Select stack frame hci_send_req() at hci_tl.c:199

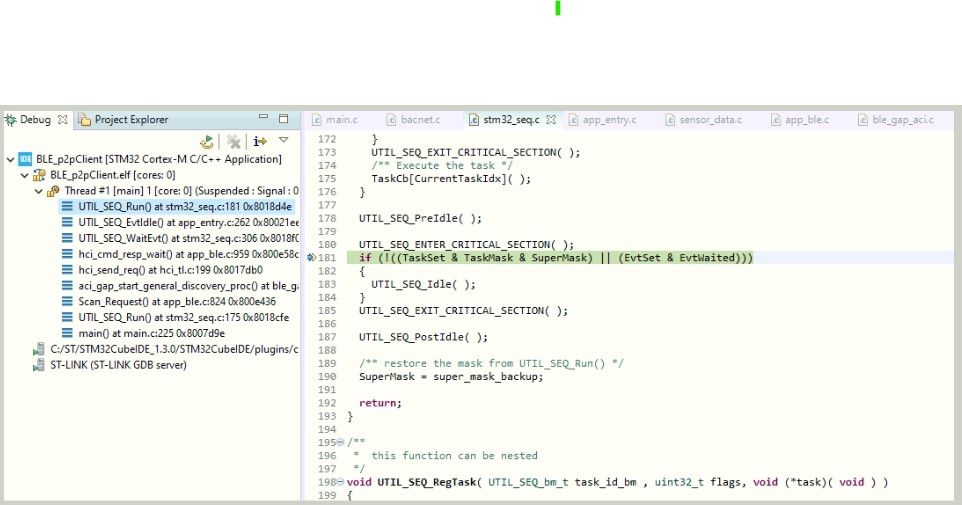tap(171, 270)
